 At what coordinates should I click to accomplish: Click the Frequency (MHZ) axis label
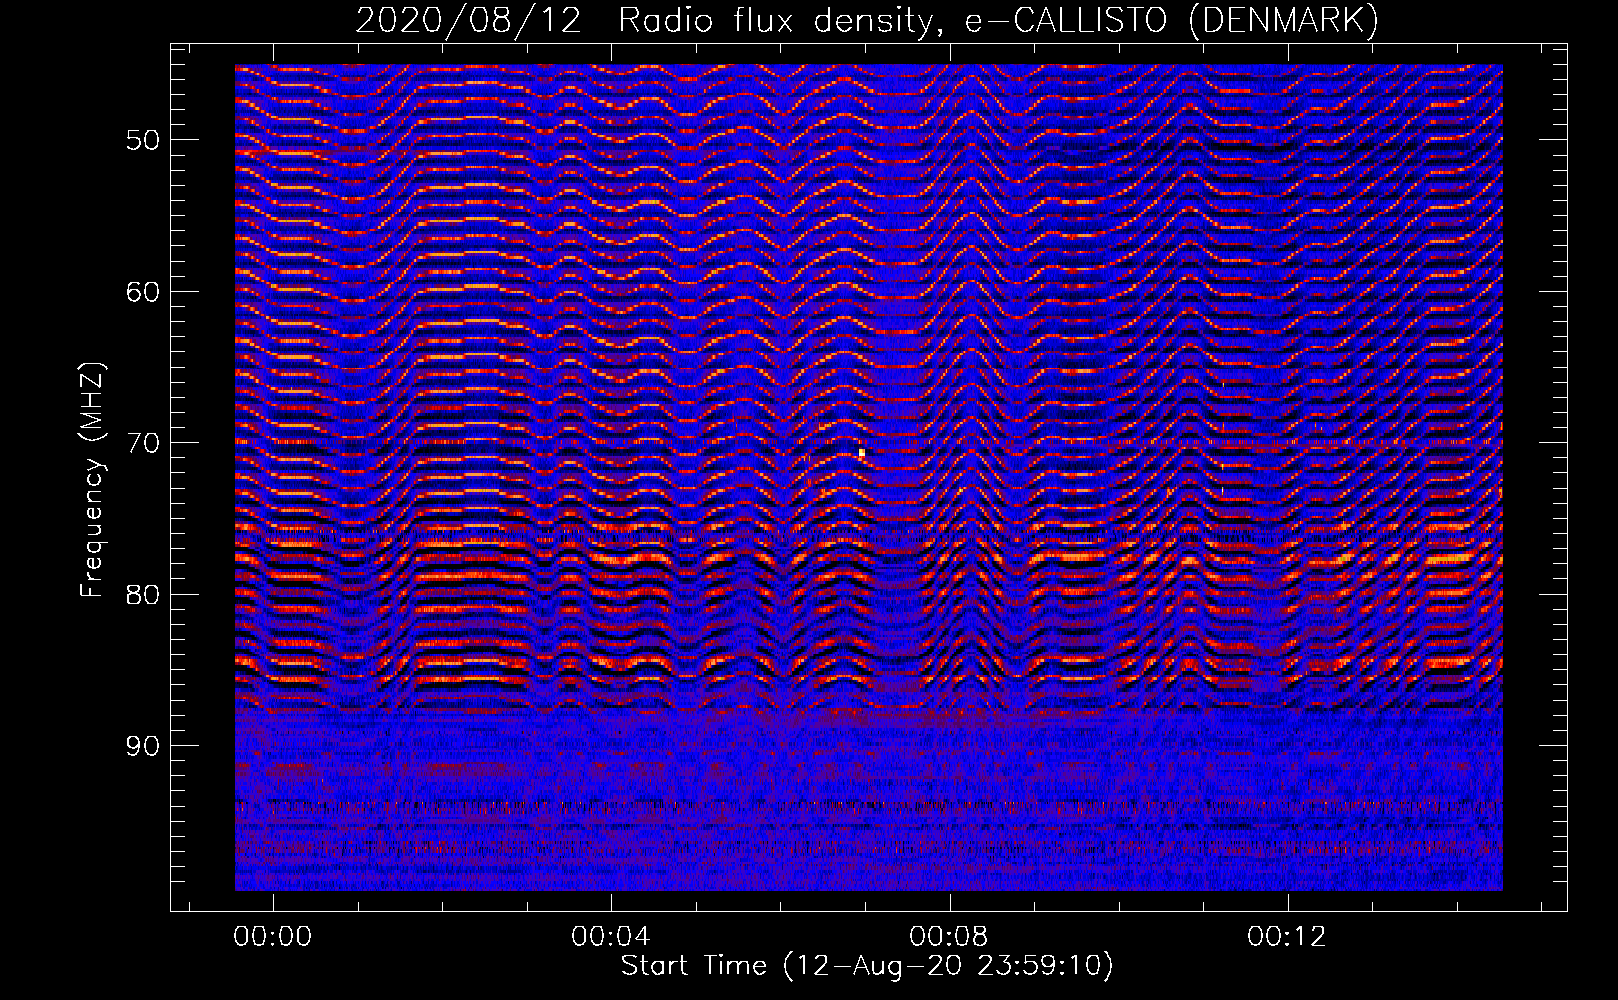coord(91,480)
